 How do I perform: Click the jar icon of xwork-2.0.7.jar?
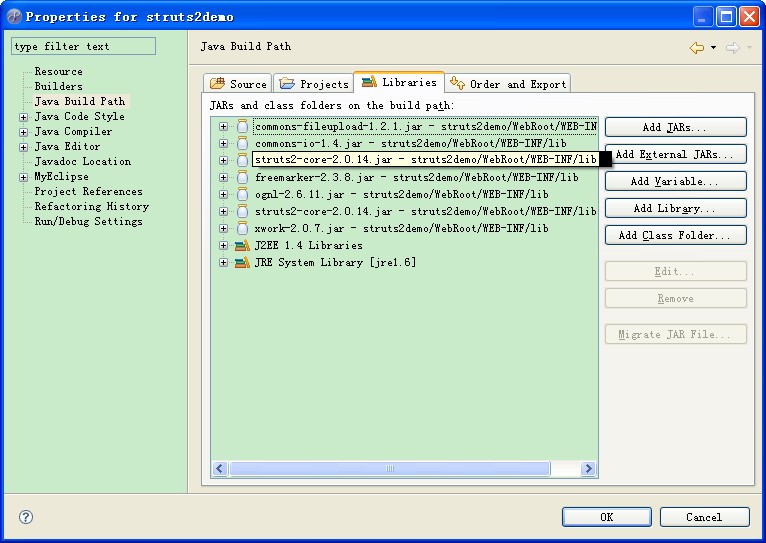coord(242,228)
